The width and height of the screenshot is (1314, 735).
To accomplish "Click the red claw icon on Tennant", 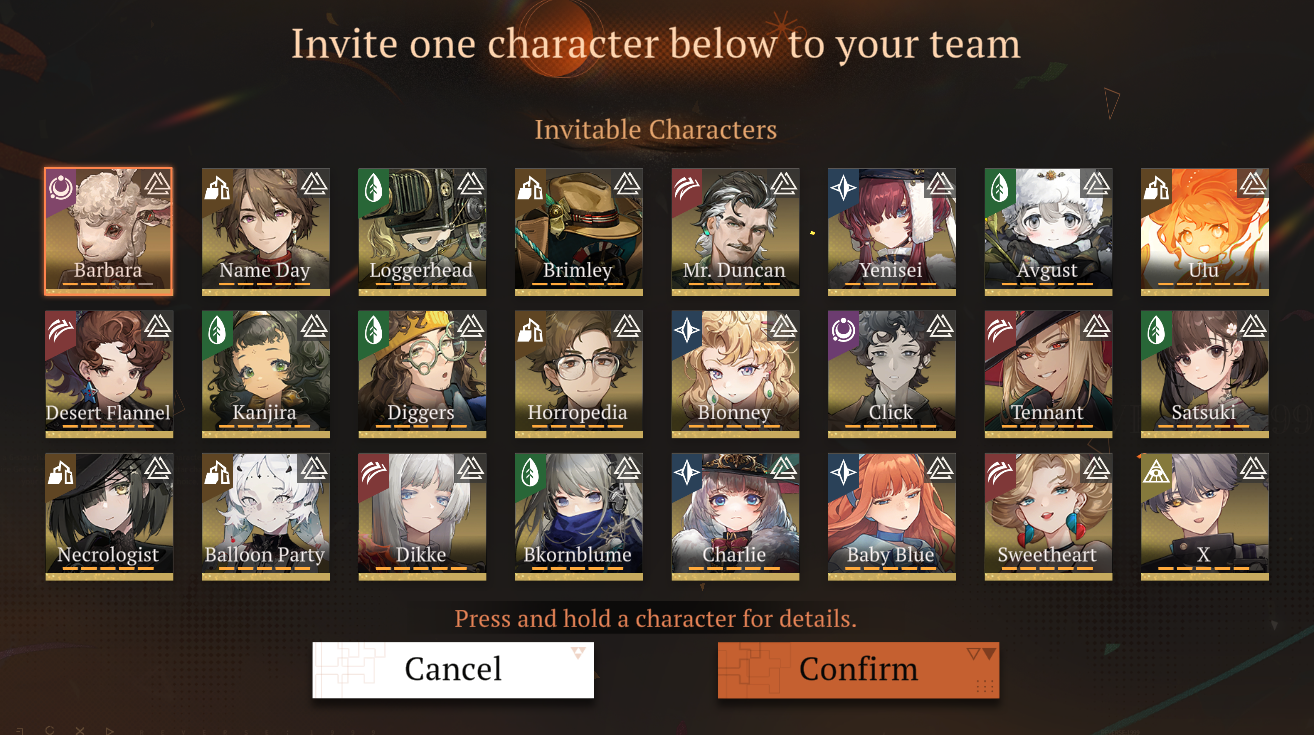I will tap(999, 329).
